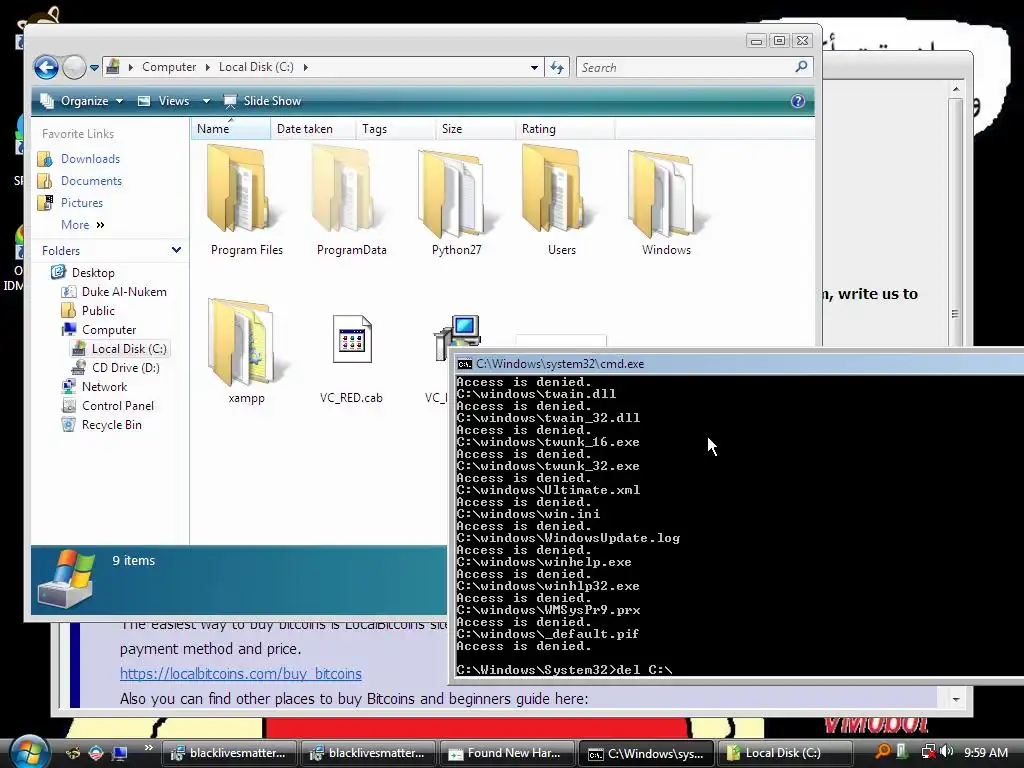Switch to Found New Hardware taskbar item

[x=507, y=753]
